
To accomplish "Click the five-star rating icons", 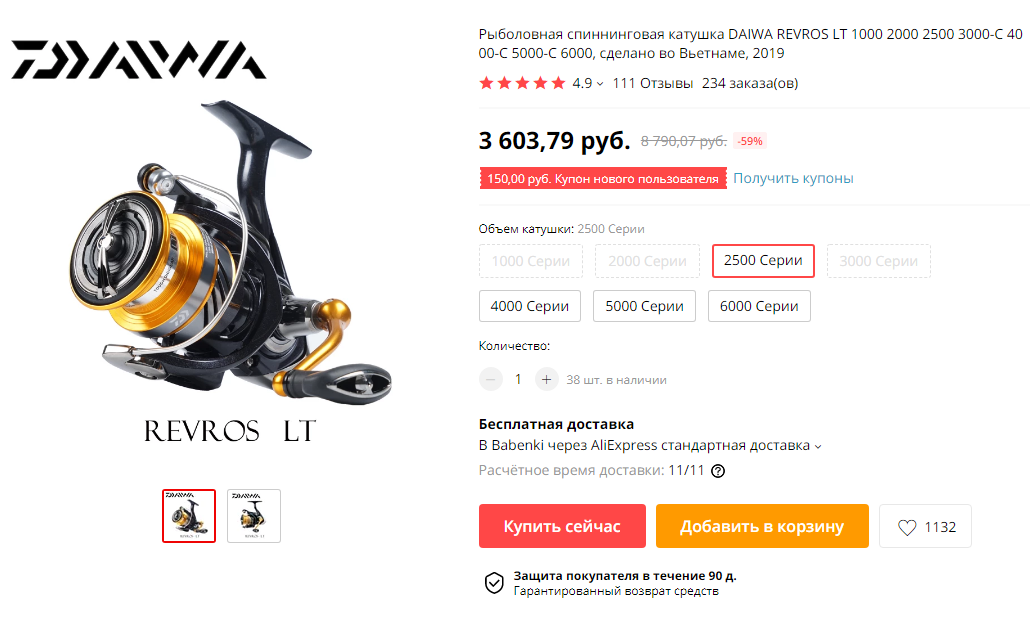I will (x=522, y=83).
